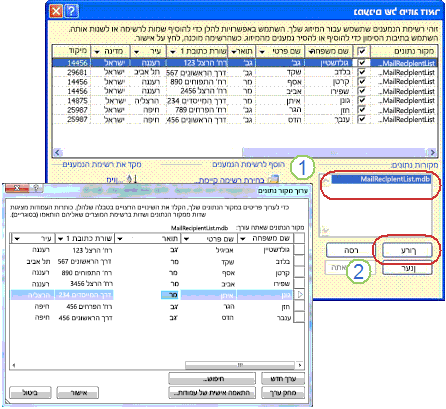Screen dimensions: 446x409
Task: Click left scroll arrow in recipients list
Action: tap(57, 152)
